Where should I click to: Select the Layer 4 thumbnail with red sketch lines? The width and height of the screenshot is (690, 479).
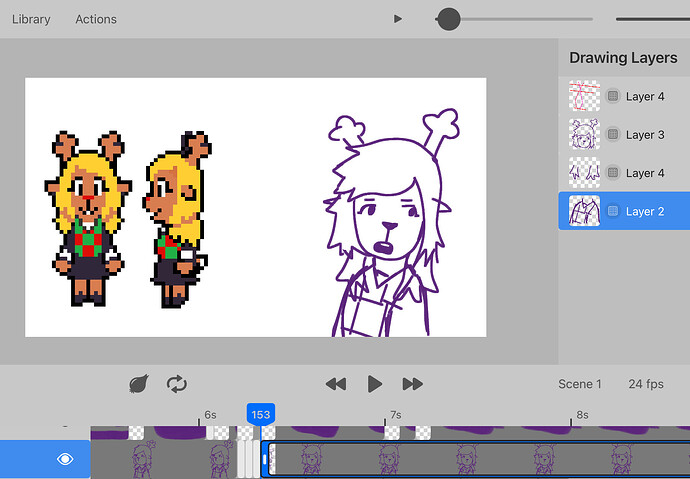click(x=584, y=96)
